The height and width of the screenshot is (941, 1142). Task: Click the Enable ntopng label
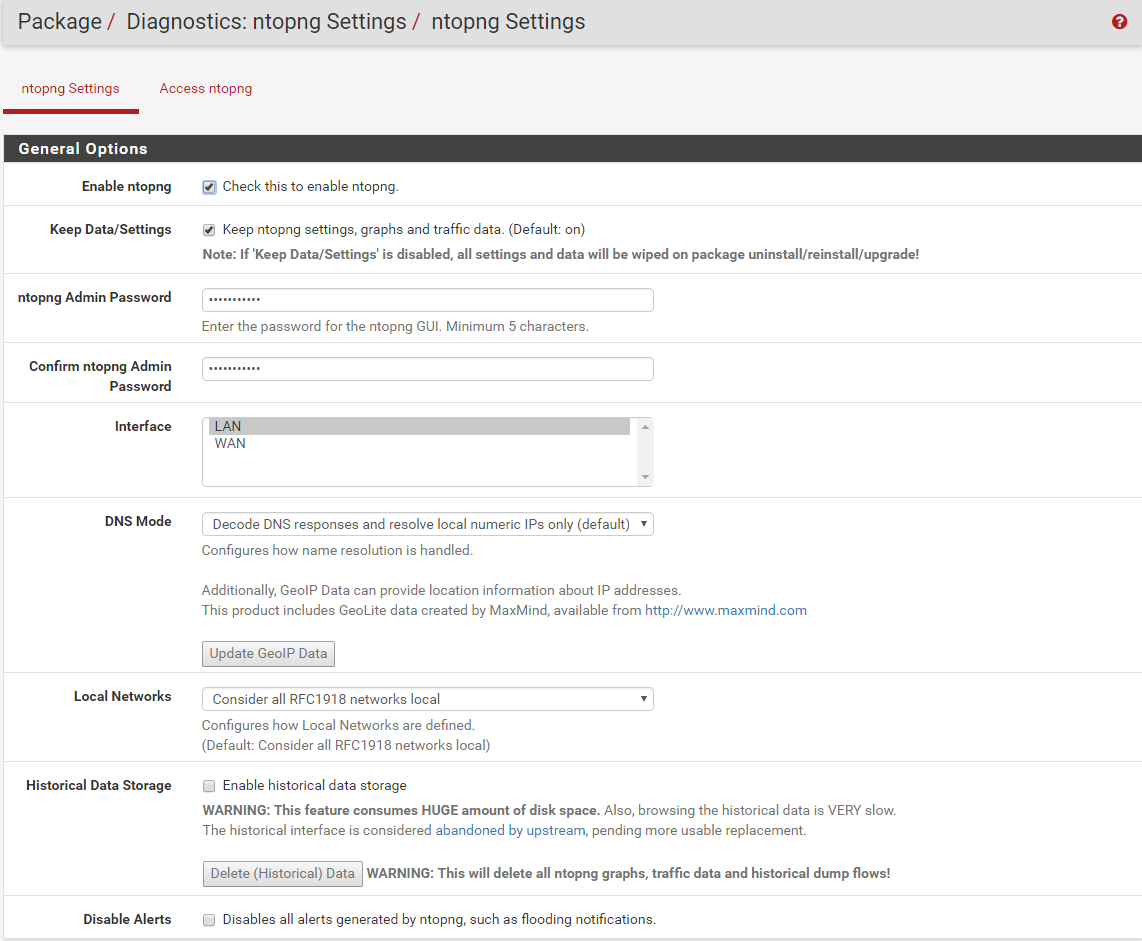(x=127, y=186)
